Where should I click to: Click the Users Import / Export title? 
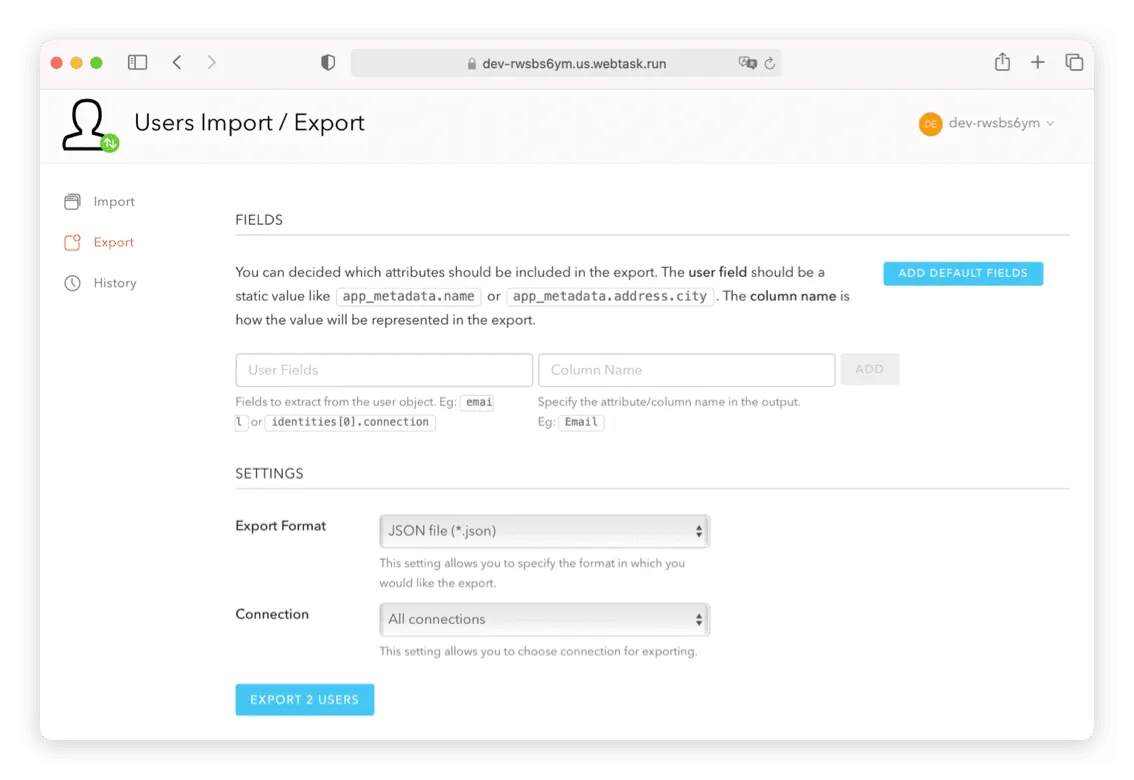249,123
